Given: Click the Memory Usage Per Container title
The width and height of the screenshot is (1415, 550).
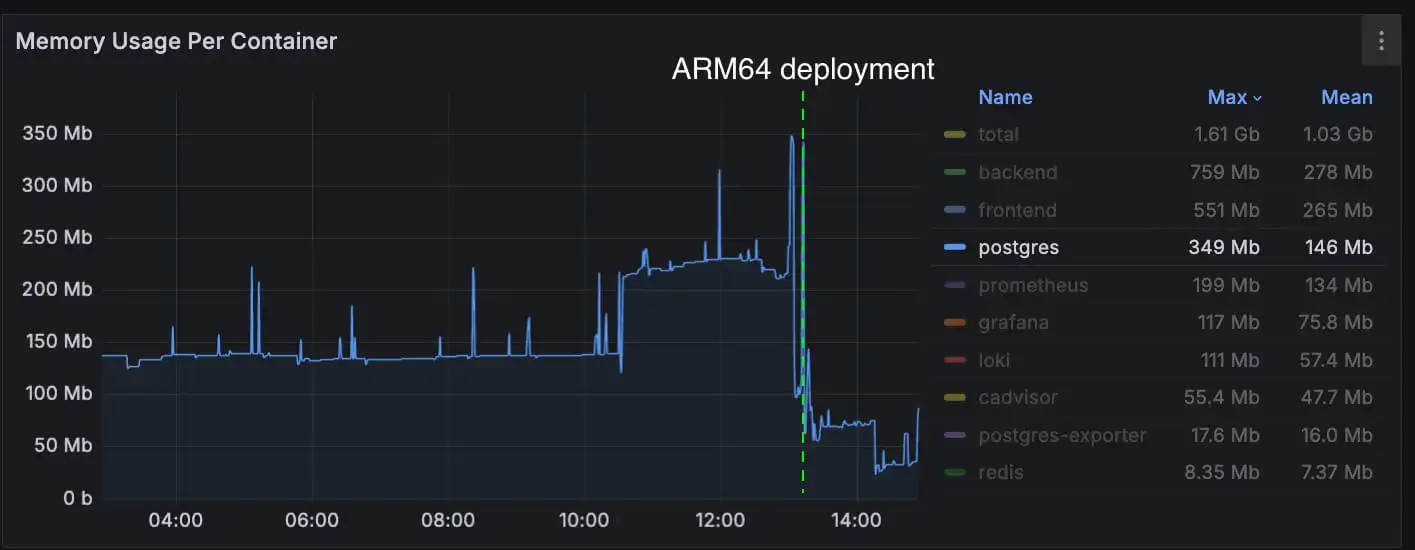Looking at the screenshot, I should [x=176, y=41].
